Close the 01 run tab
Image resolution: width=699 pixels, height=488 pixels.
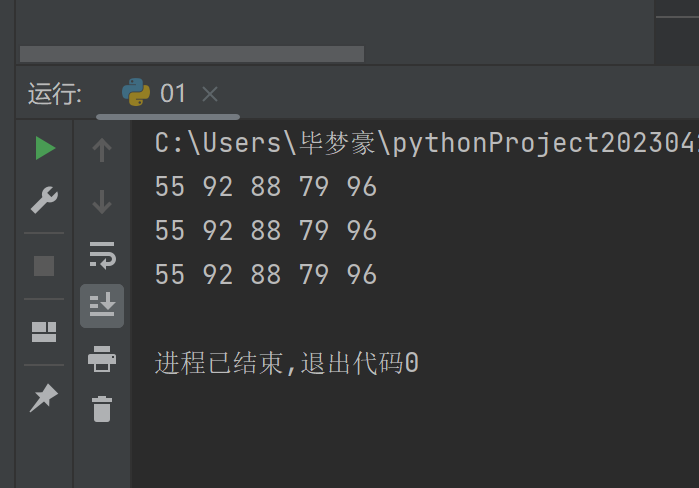(x=210, y=94)
